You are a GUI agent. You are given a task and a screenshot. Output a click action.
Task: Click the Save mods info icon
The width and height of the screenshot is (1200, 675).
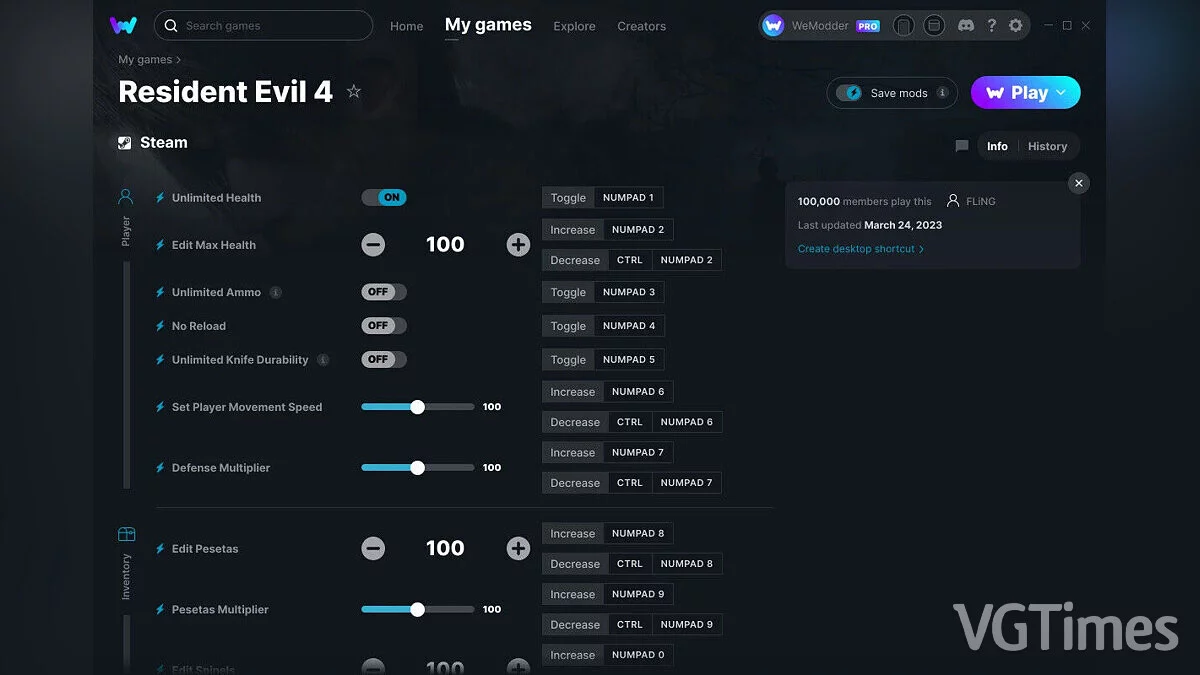point(942,93)
